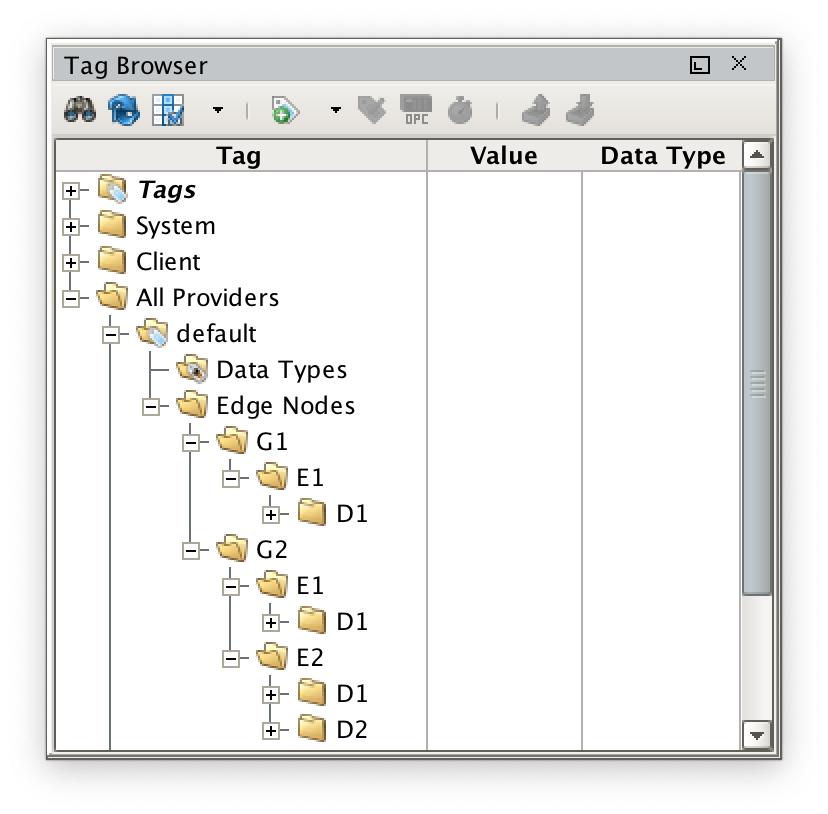Viewport: 828px width, 814px height.
Task: Click the OPC browser icon
Action: pos(416,110)
